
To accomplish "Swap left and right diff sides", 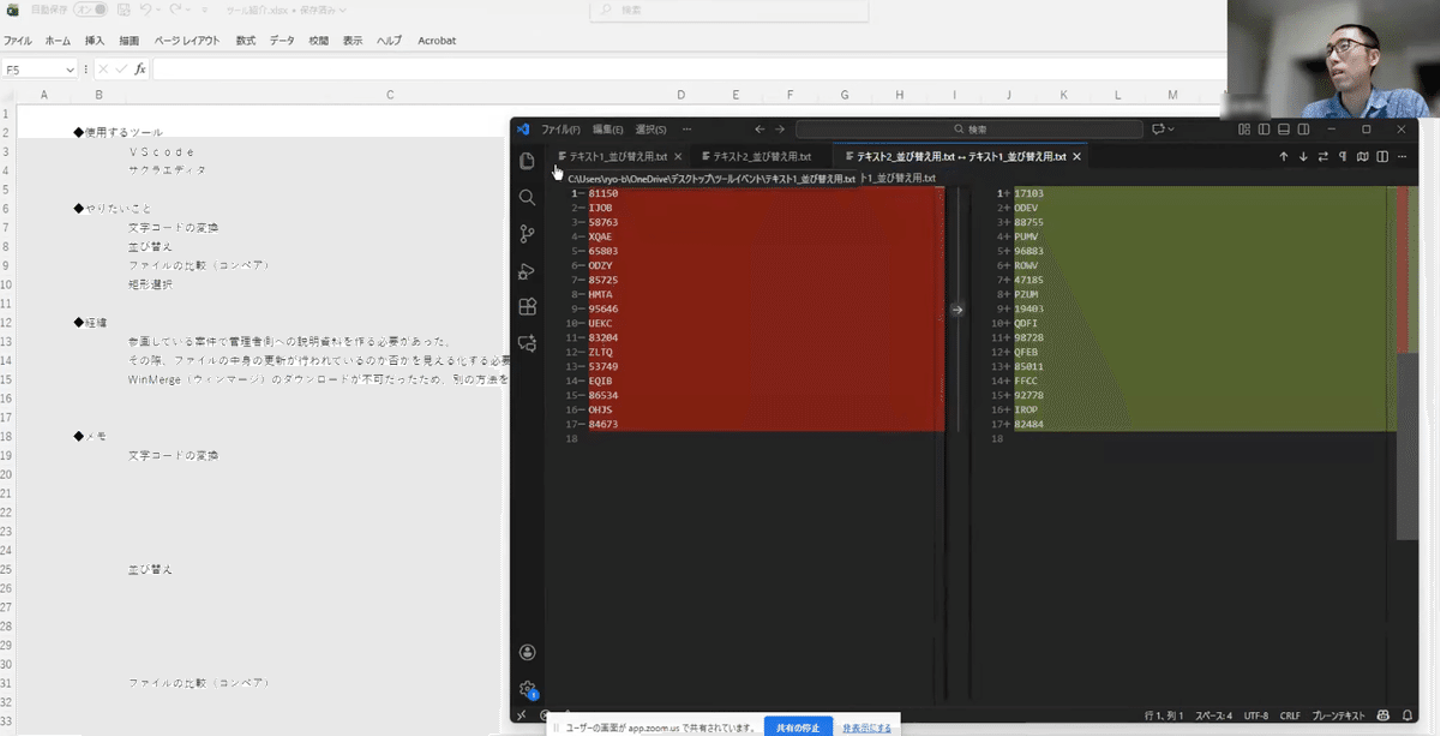I will point(1323,157).
